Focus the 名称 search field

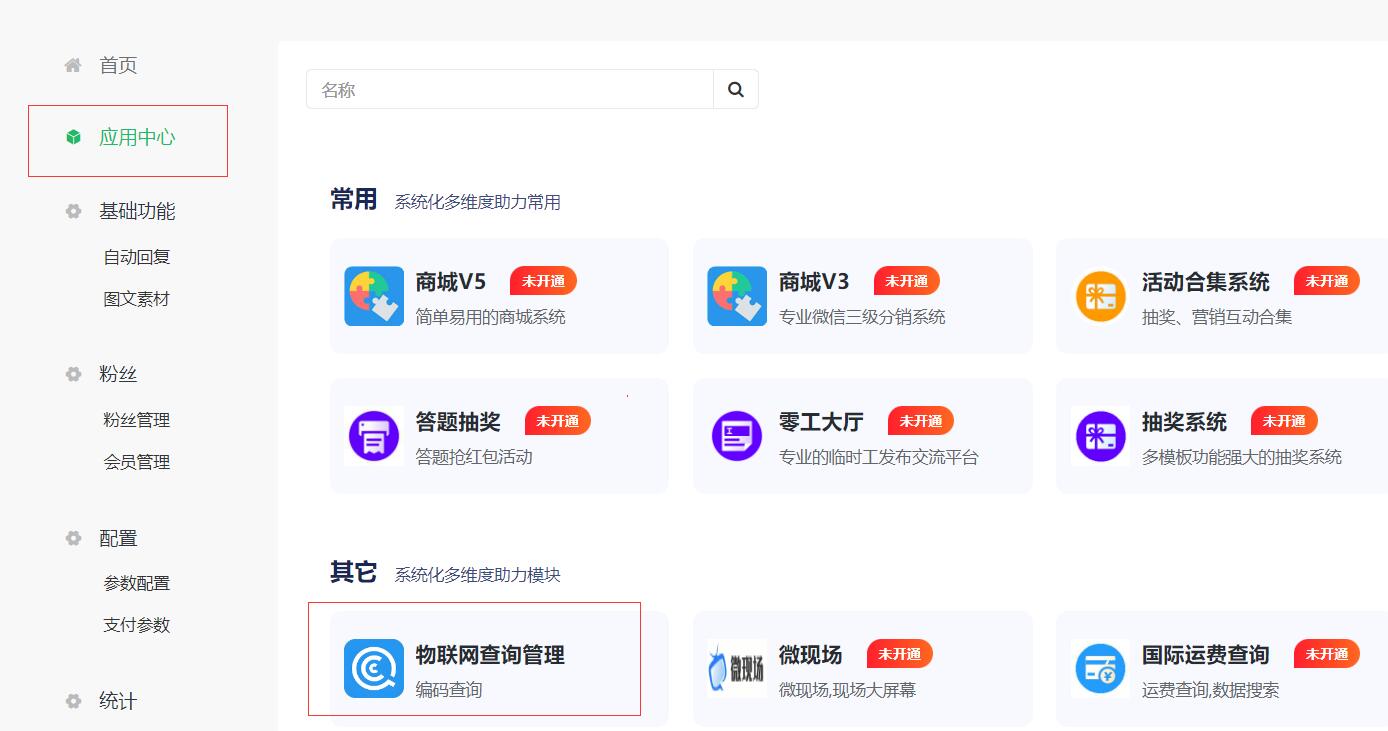point(510,89)
